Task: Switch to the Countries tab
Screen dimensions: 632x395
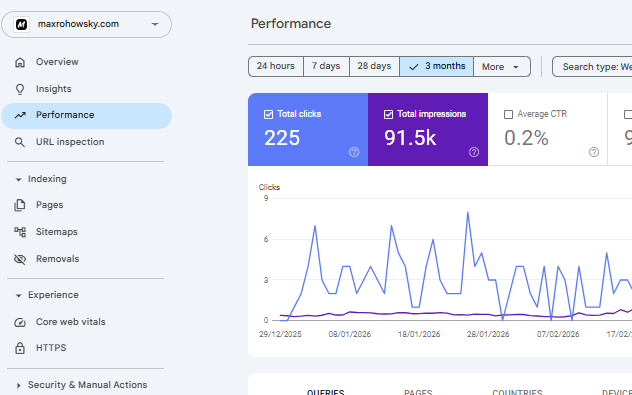Action: click(x=517, y=392)
